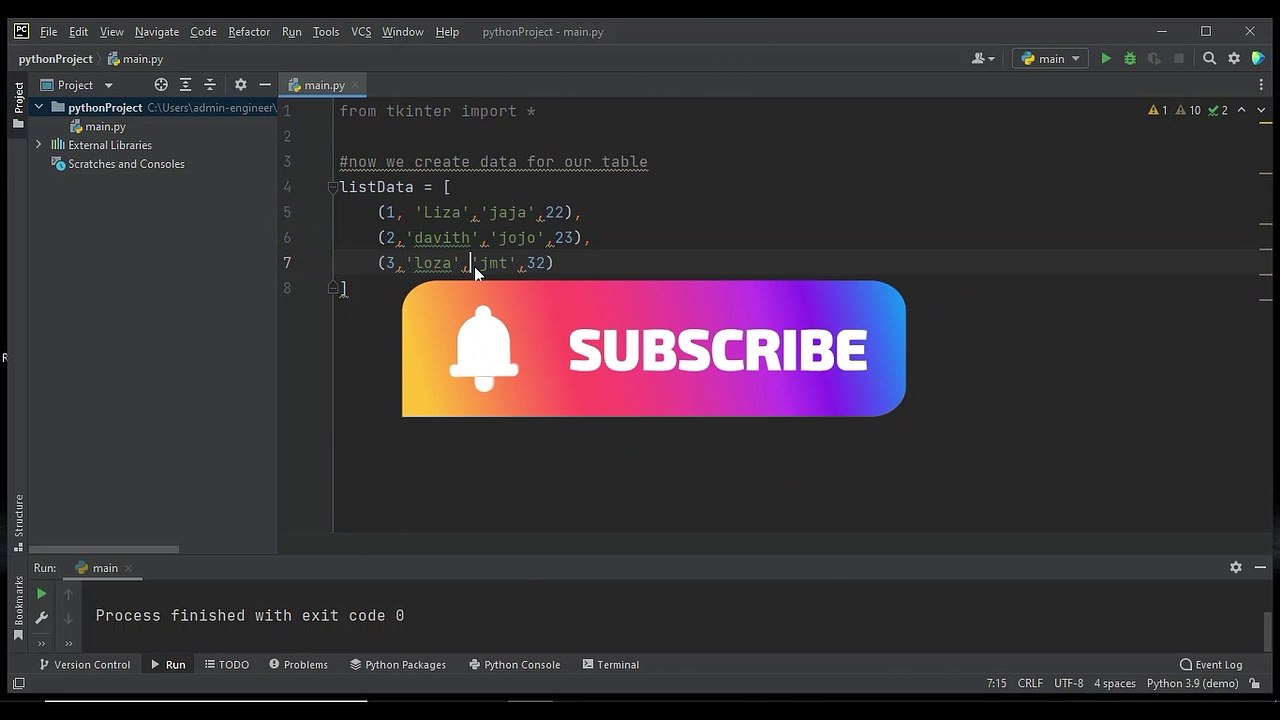Open Project panel options gear
This screenshot has width=1280, height=720.
(240, 85)
